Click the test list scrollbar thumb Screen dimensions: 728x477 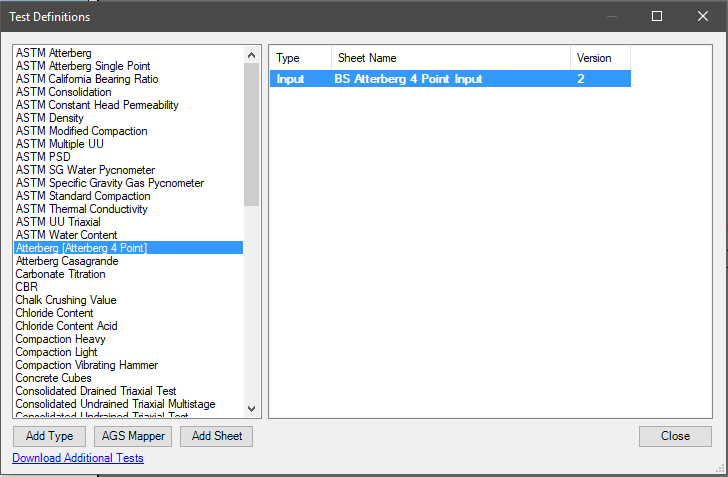click(252, 135)
